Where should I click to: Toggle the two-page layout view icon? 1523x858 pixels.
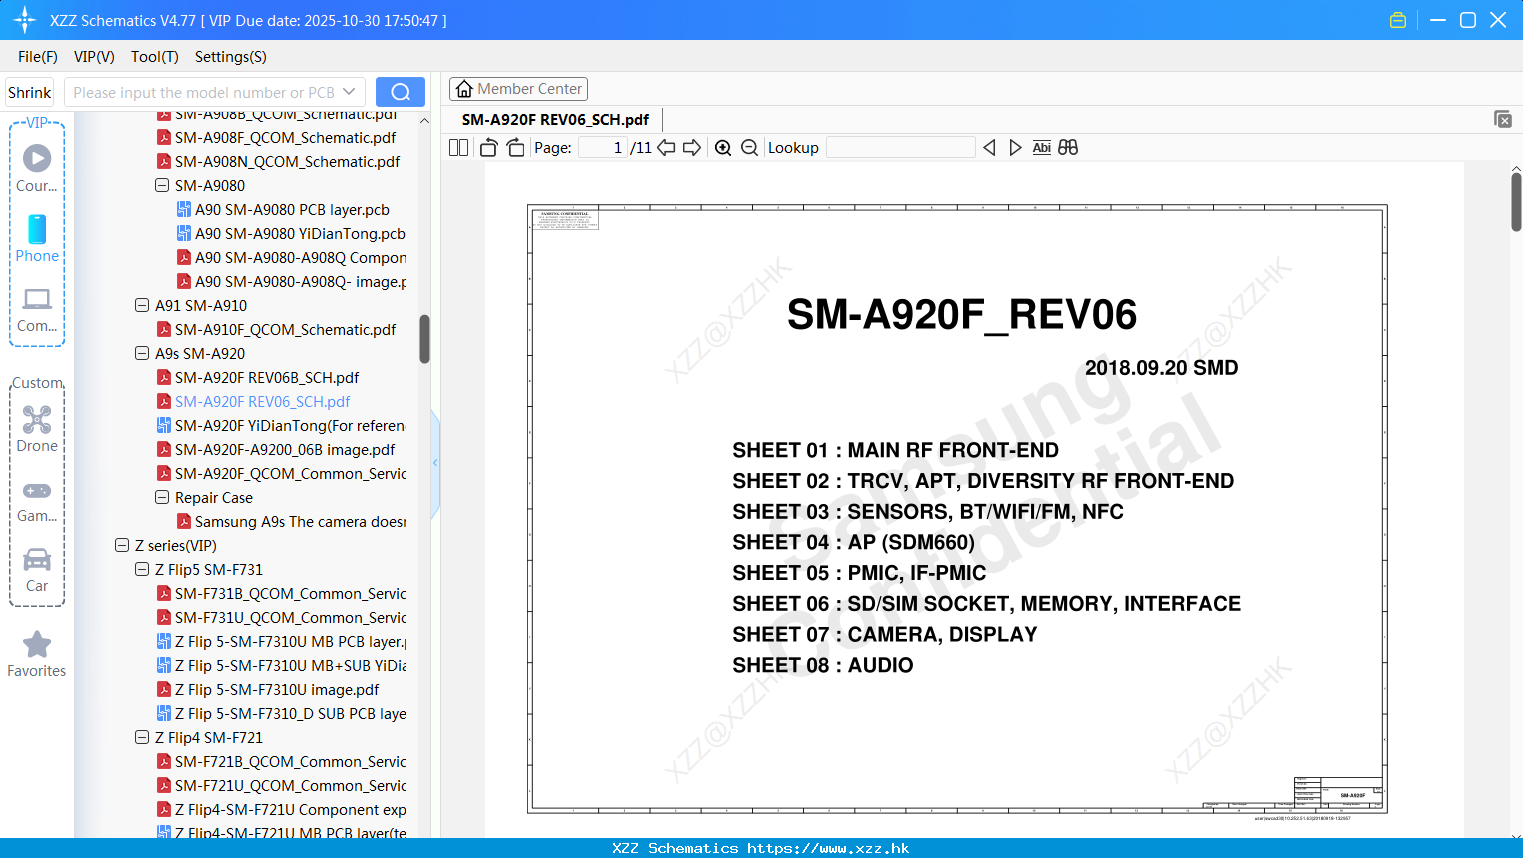459,147
